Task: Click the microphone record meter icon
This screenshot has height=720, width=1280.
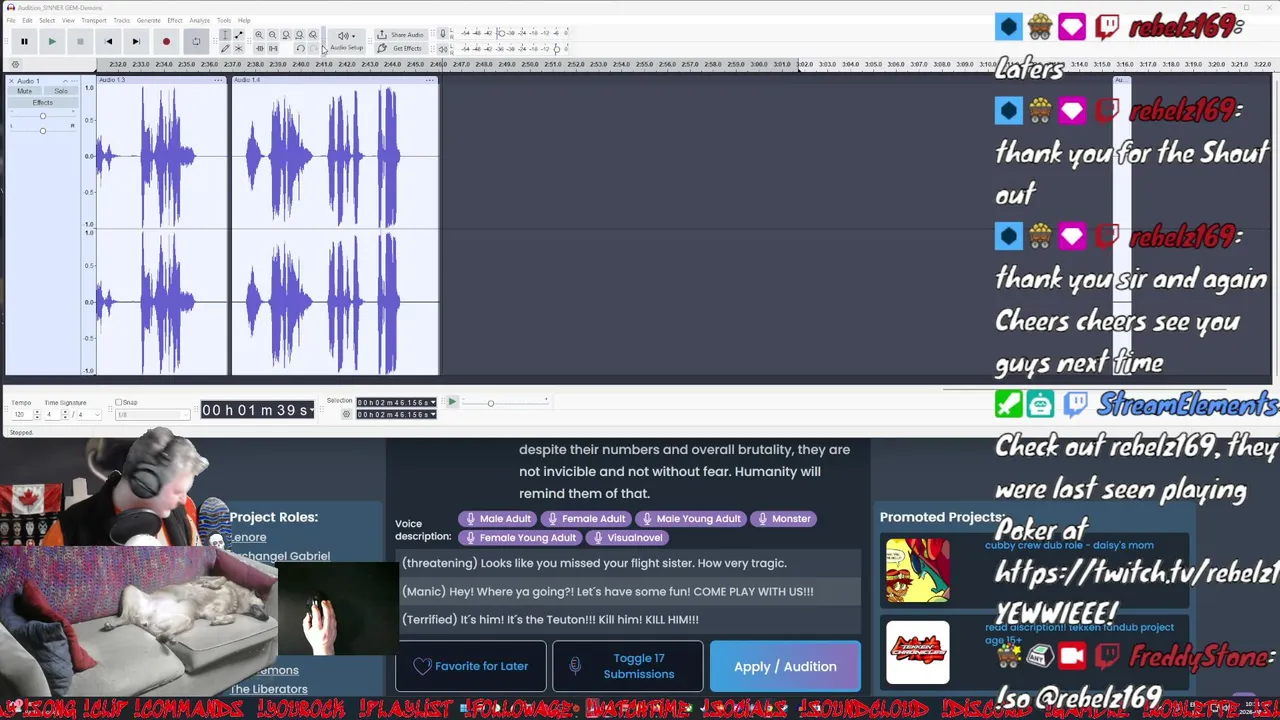Action: click(x=443, y=34)
